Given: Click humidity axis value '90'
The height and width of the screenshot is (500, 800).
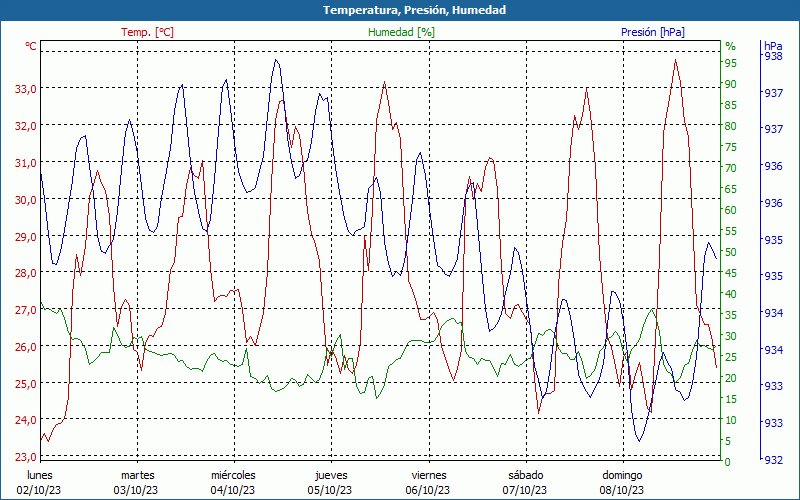Looking at the screenshot, I should [731, 84].
